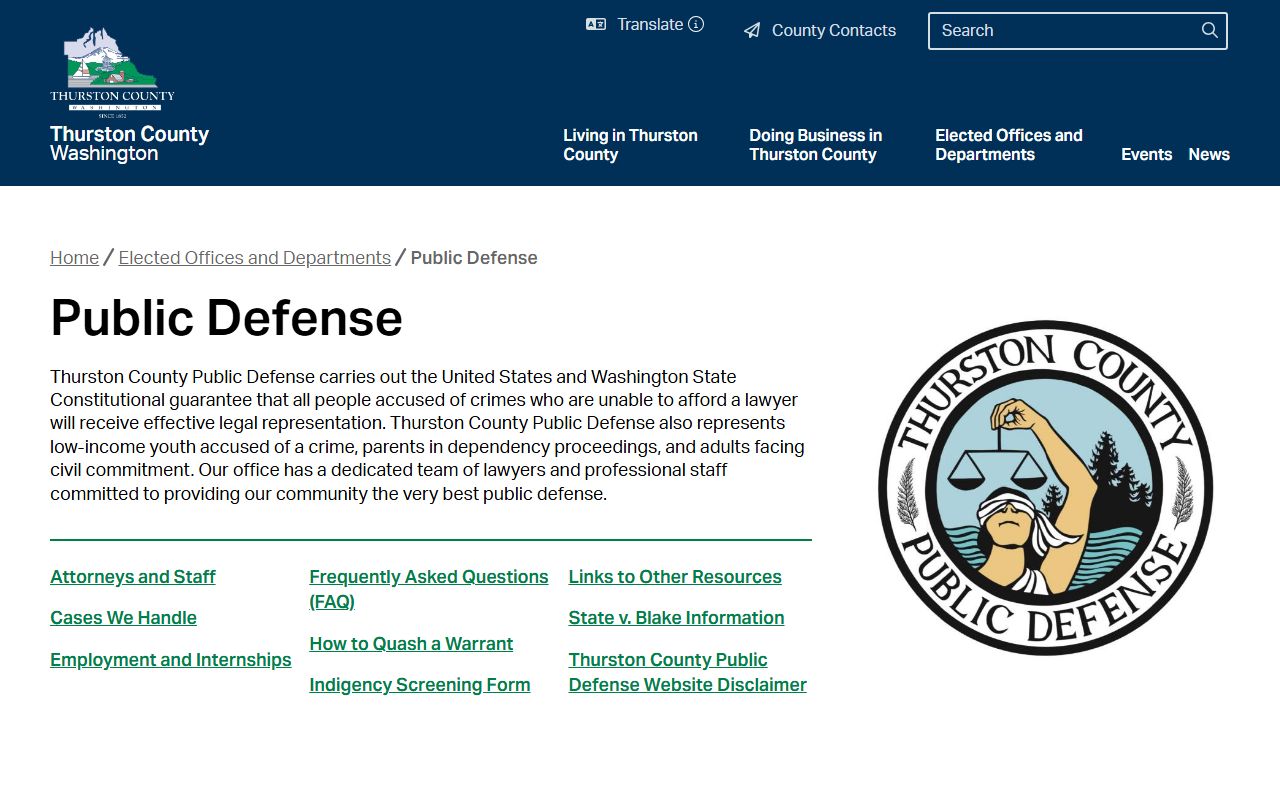The width and height of the screenshot is (1280, 800).
Task: Open Doing Business in Thurston County menu
Action: (x=816, y=145)
